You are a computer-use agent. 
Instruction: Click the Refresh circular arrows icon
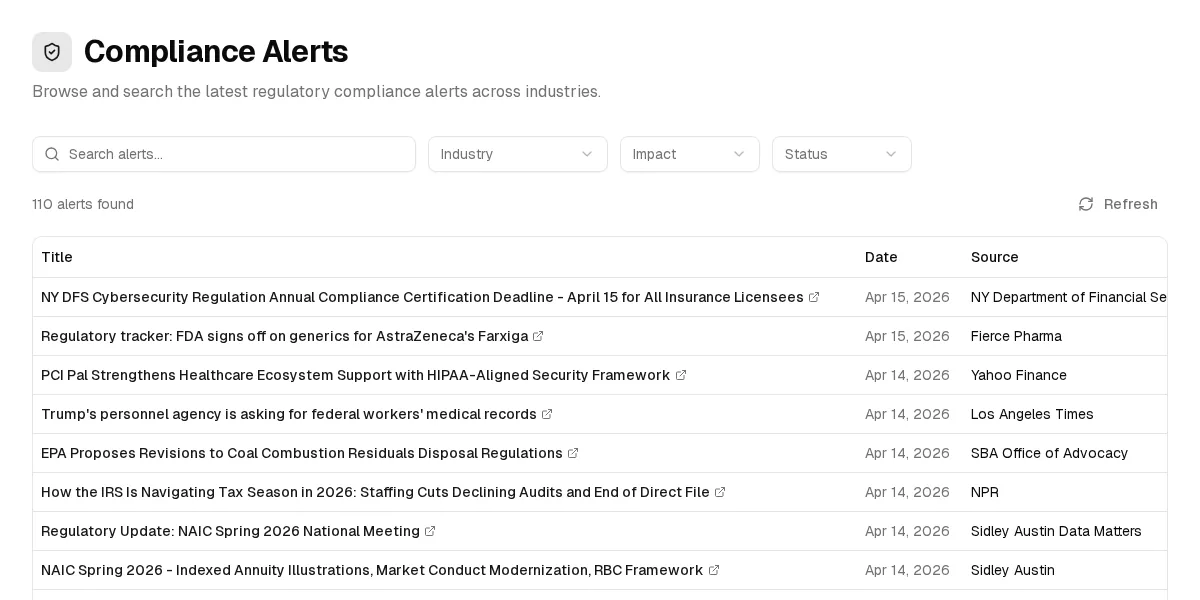(1086, 204)
